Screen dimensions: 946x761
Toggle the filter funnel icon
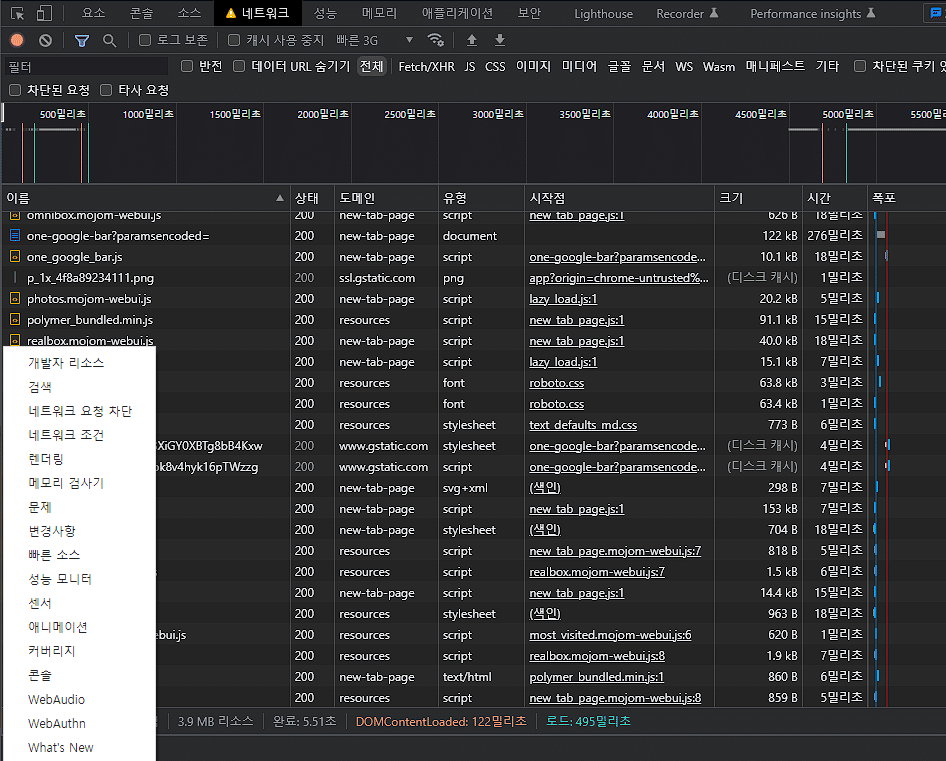(x=81, y=40)
